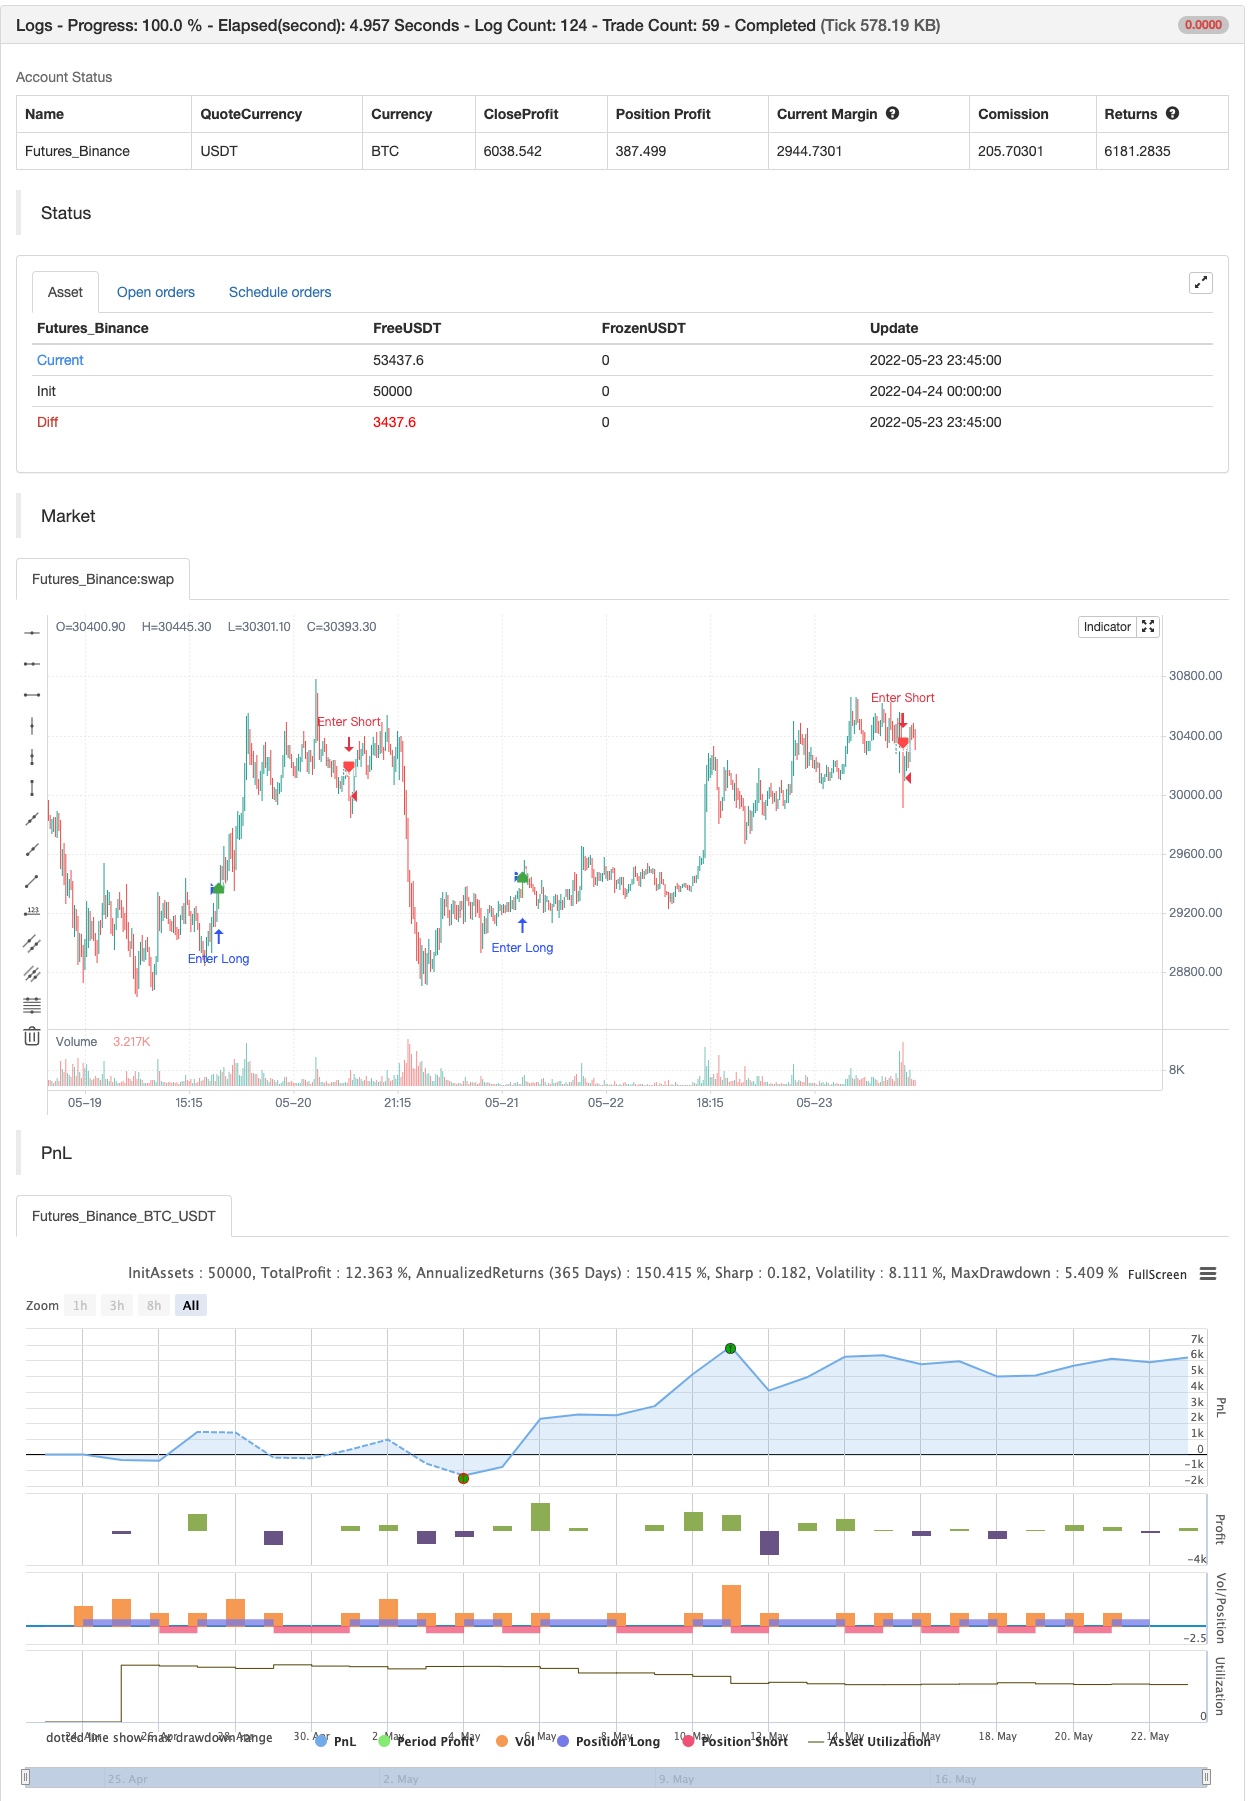The image size is (1249, 1801).
Task: Click the Enter Short label near 30400
Action: (x=349, y=722)
